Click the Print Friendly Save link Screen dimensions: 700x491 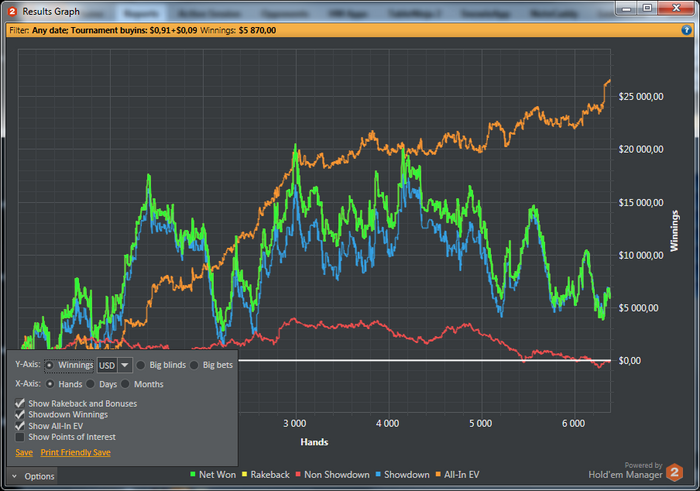coord(75,453)
